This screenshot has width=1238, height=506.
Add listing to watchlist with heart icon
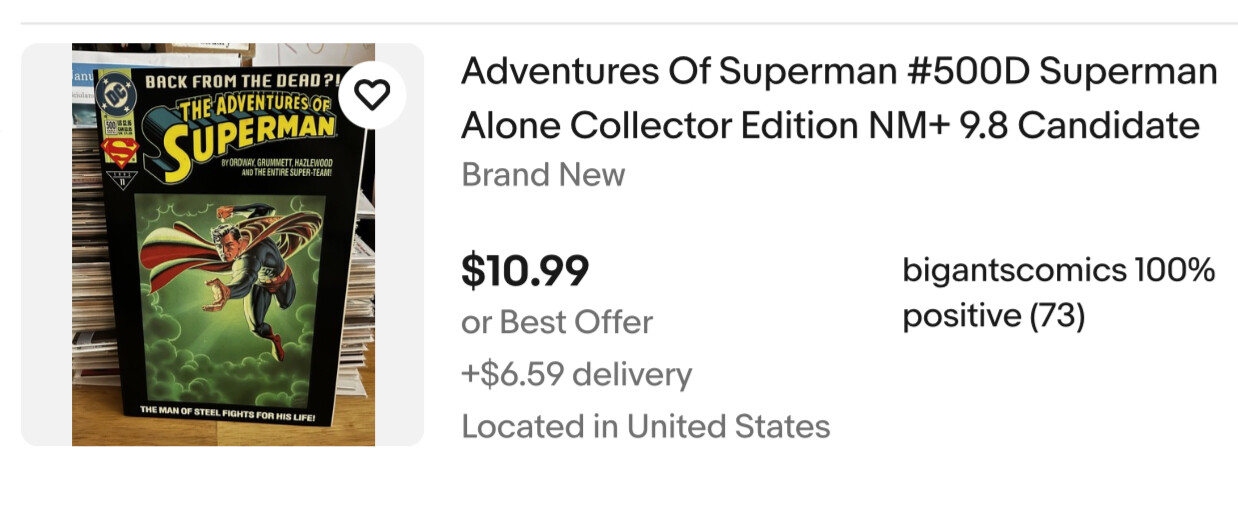pos(372,95)
